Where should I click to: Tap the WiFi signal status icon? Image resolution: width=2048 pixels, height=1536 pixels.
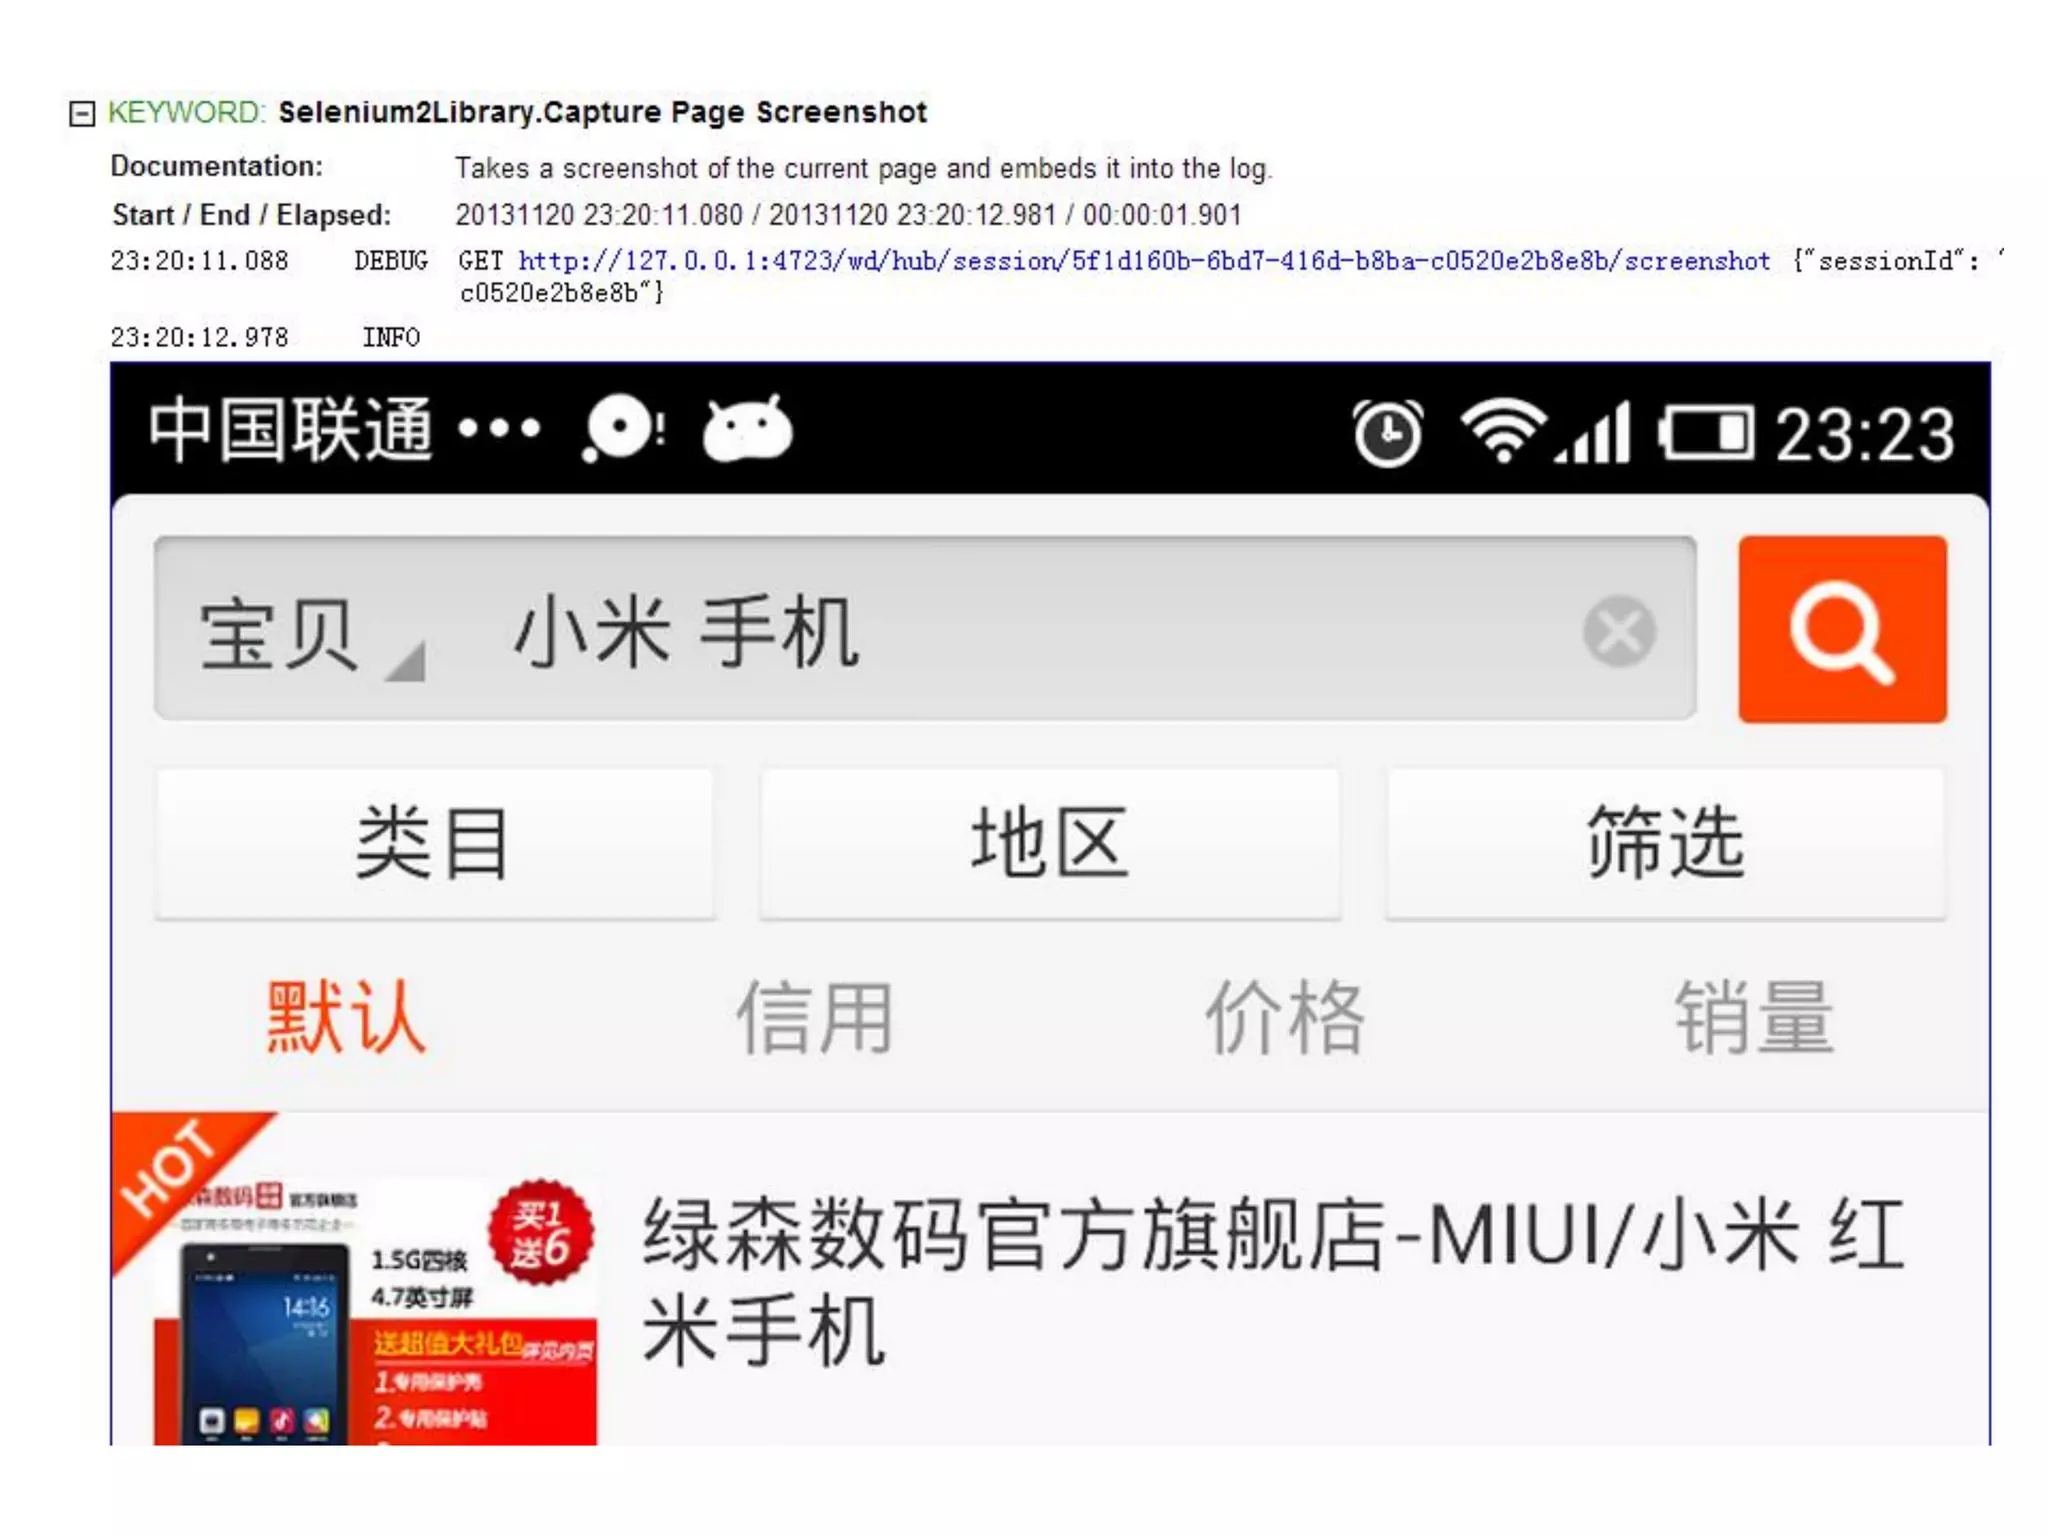point(1502,430)
